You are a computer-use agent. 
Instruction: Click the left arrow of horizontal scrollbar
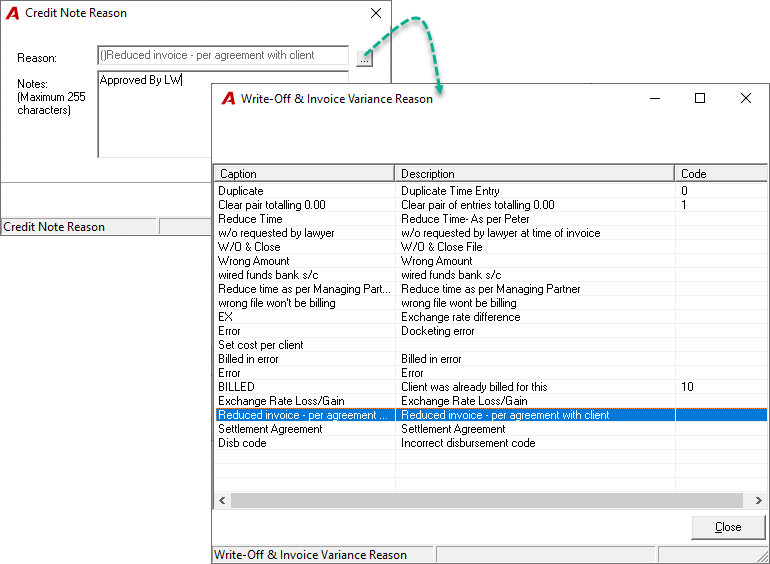222,501
